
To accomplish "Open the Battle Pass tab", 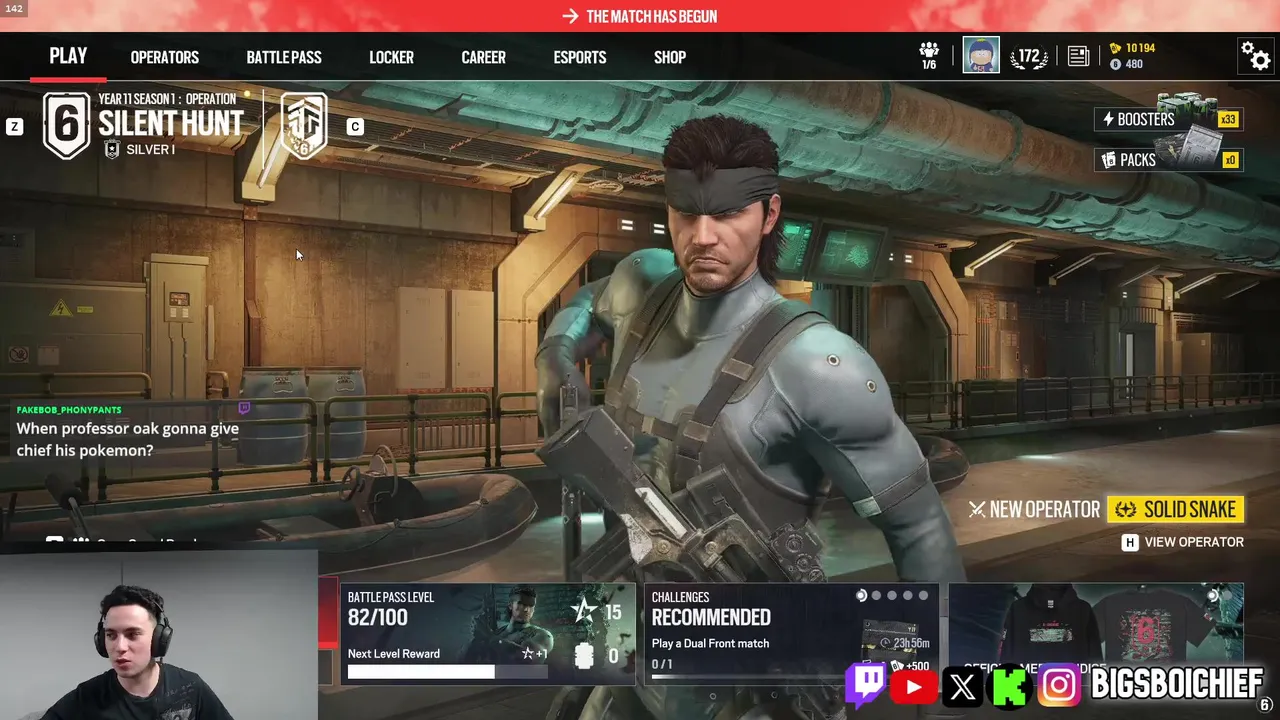I will [284, 57].
